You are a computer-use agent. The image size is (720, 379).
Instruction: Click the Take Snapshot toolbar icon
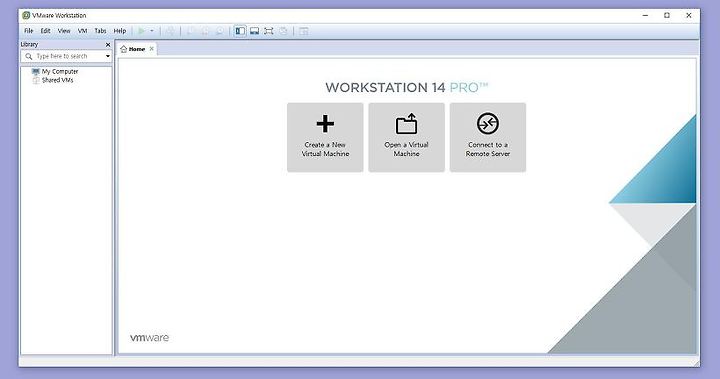pos(191,31)
